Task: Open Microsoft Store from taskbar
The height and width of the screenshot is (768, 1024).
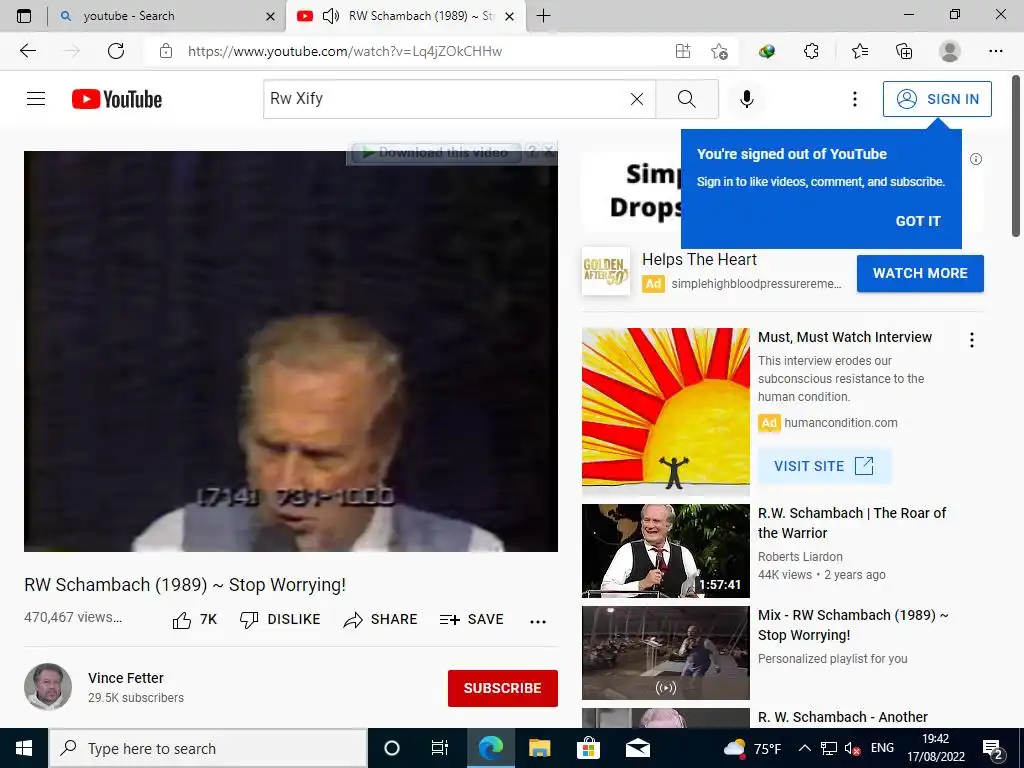Action: [x=588, y=748]
